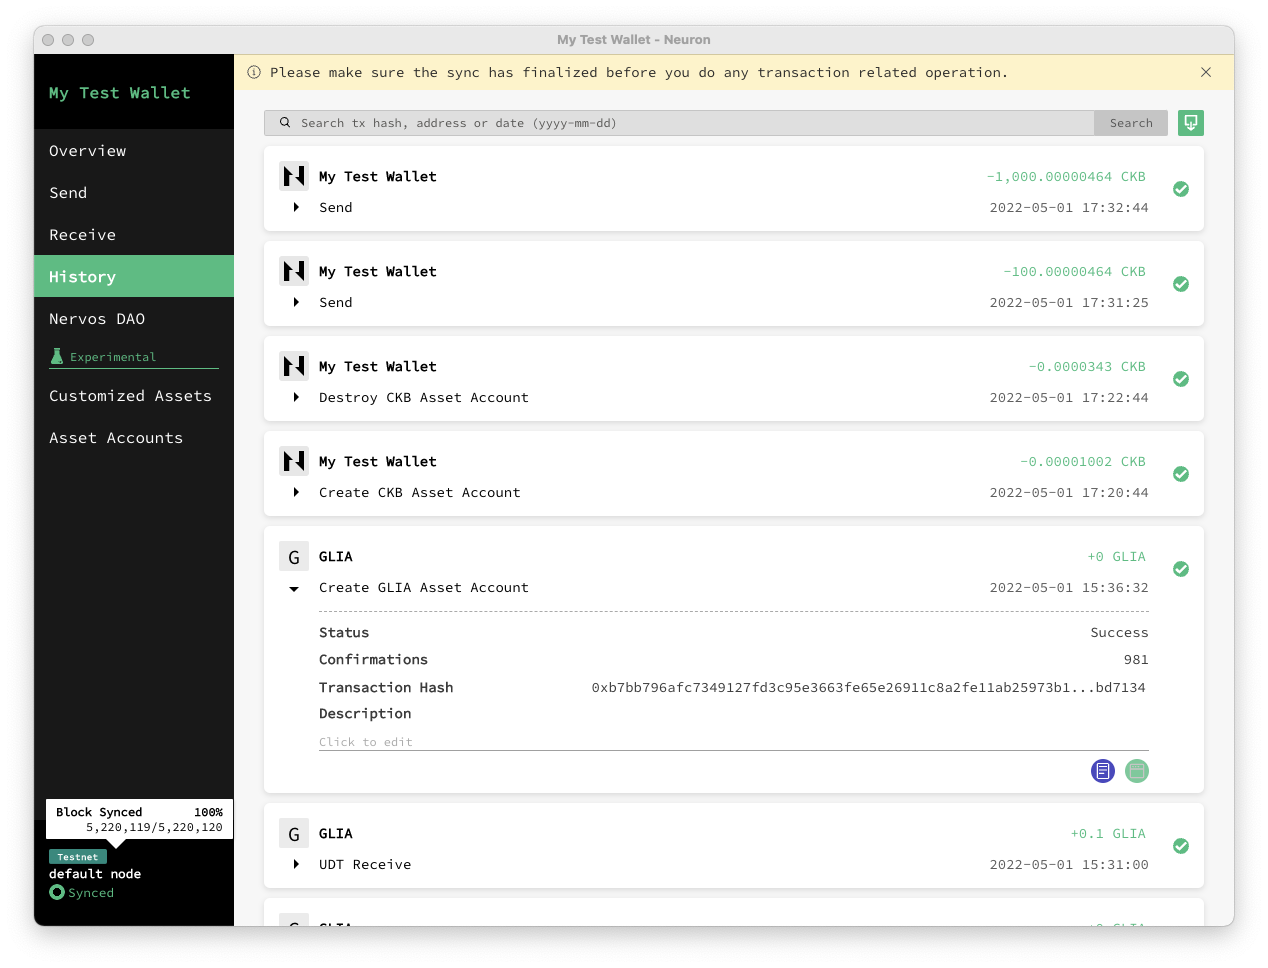The image size is (1268, 968).
Task: Click default node network label
Action: (x=95, y=874)
